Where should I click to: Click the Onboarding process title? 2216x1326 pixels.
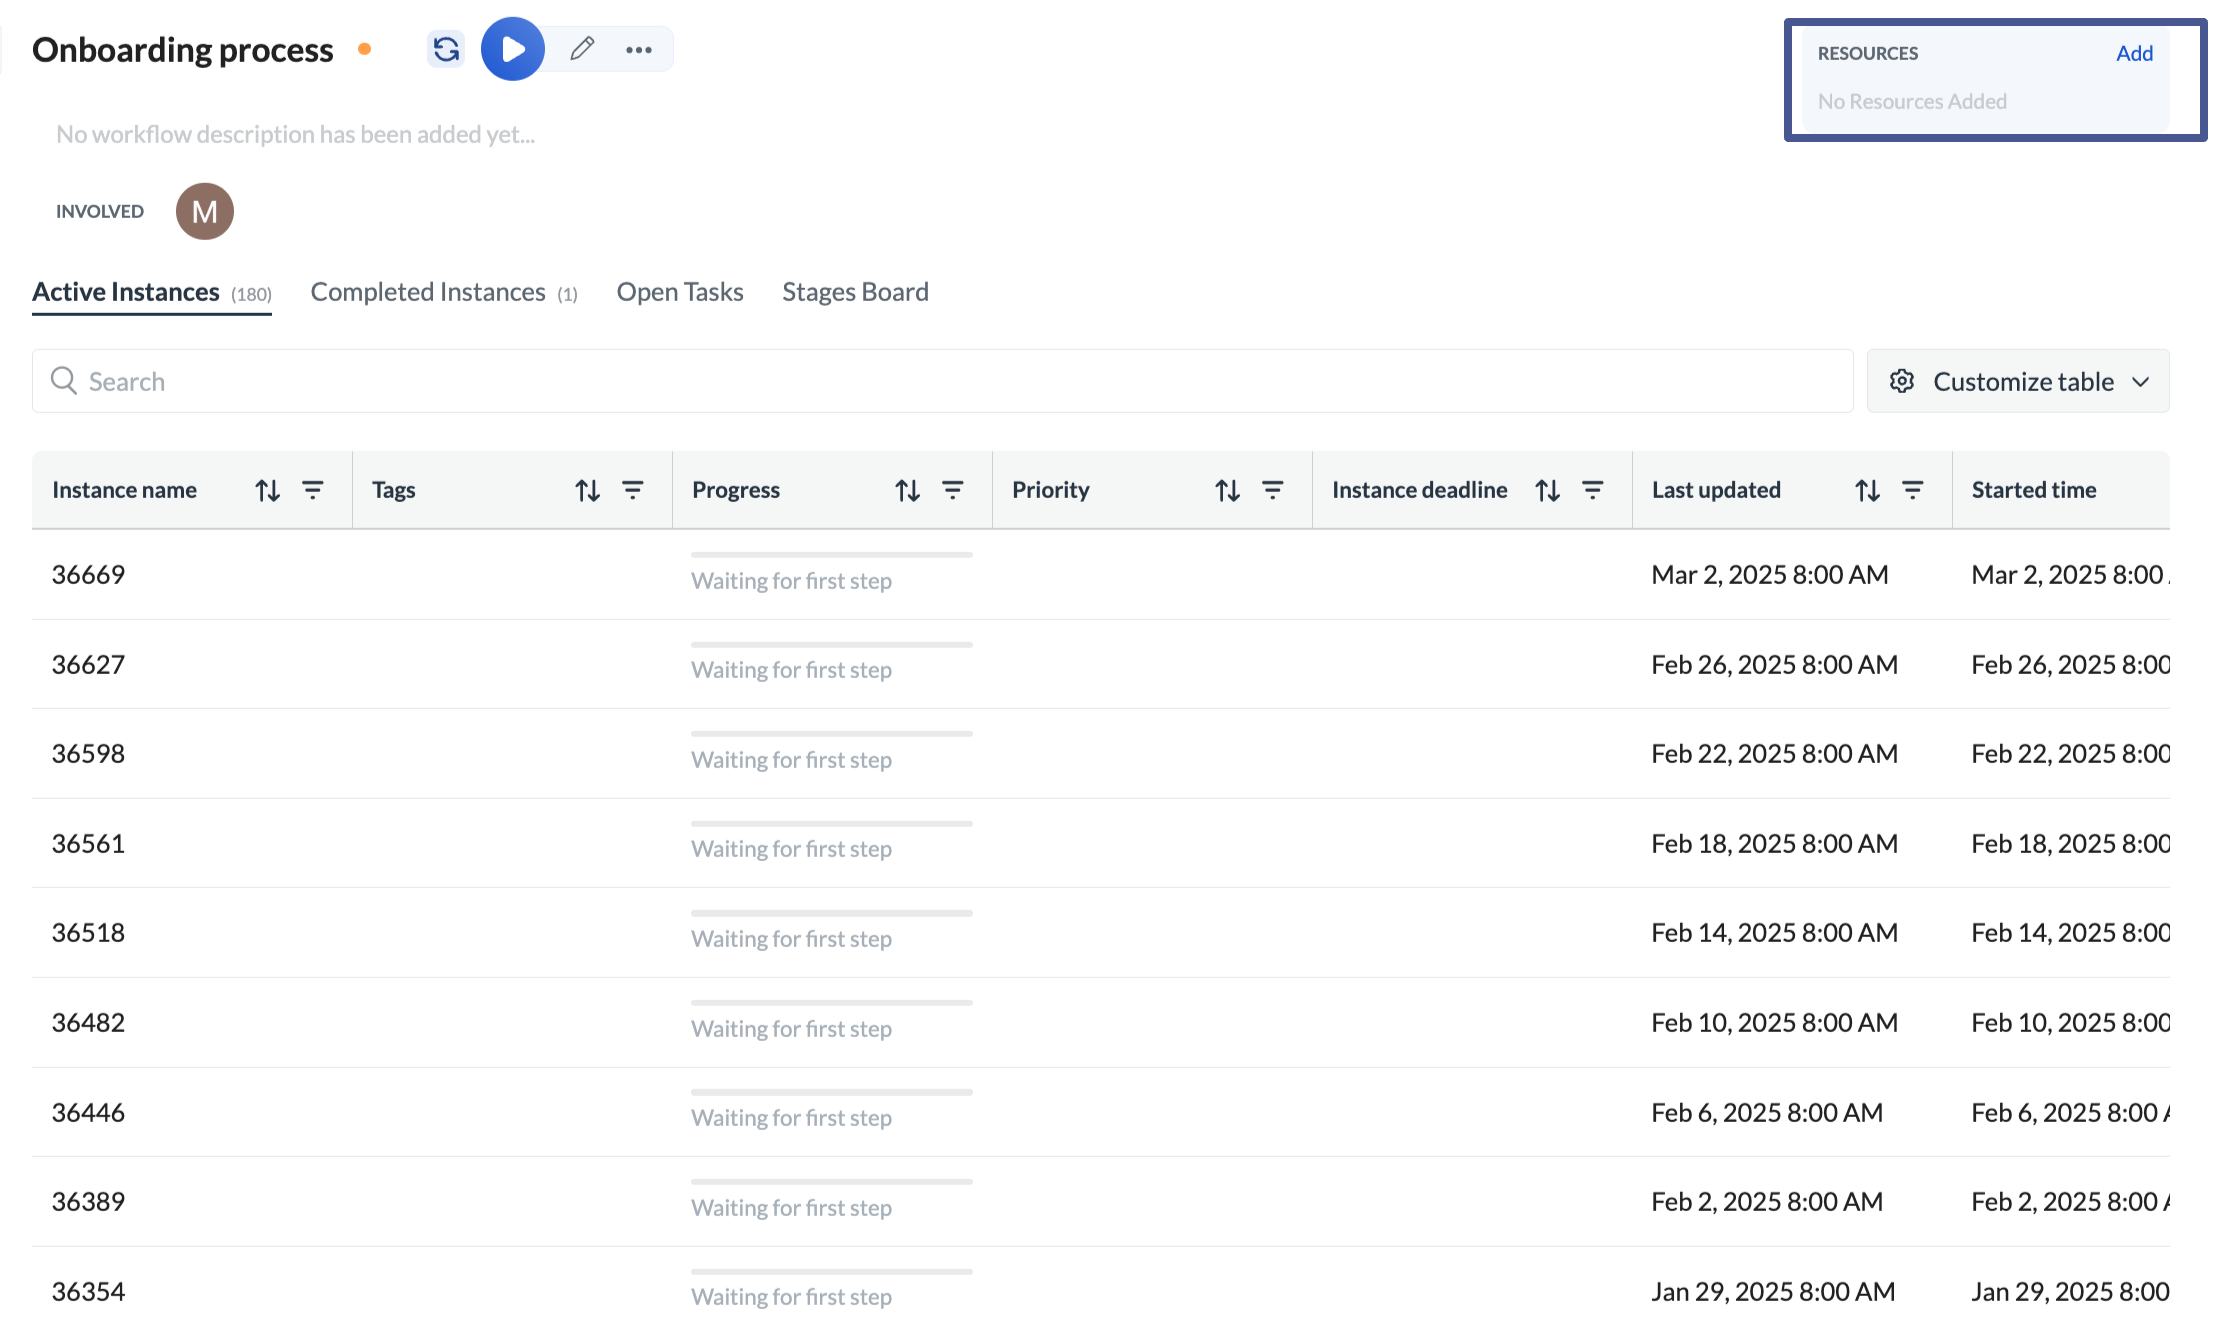pos(183,49)
